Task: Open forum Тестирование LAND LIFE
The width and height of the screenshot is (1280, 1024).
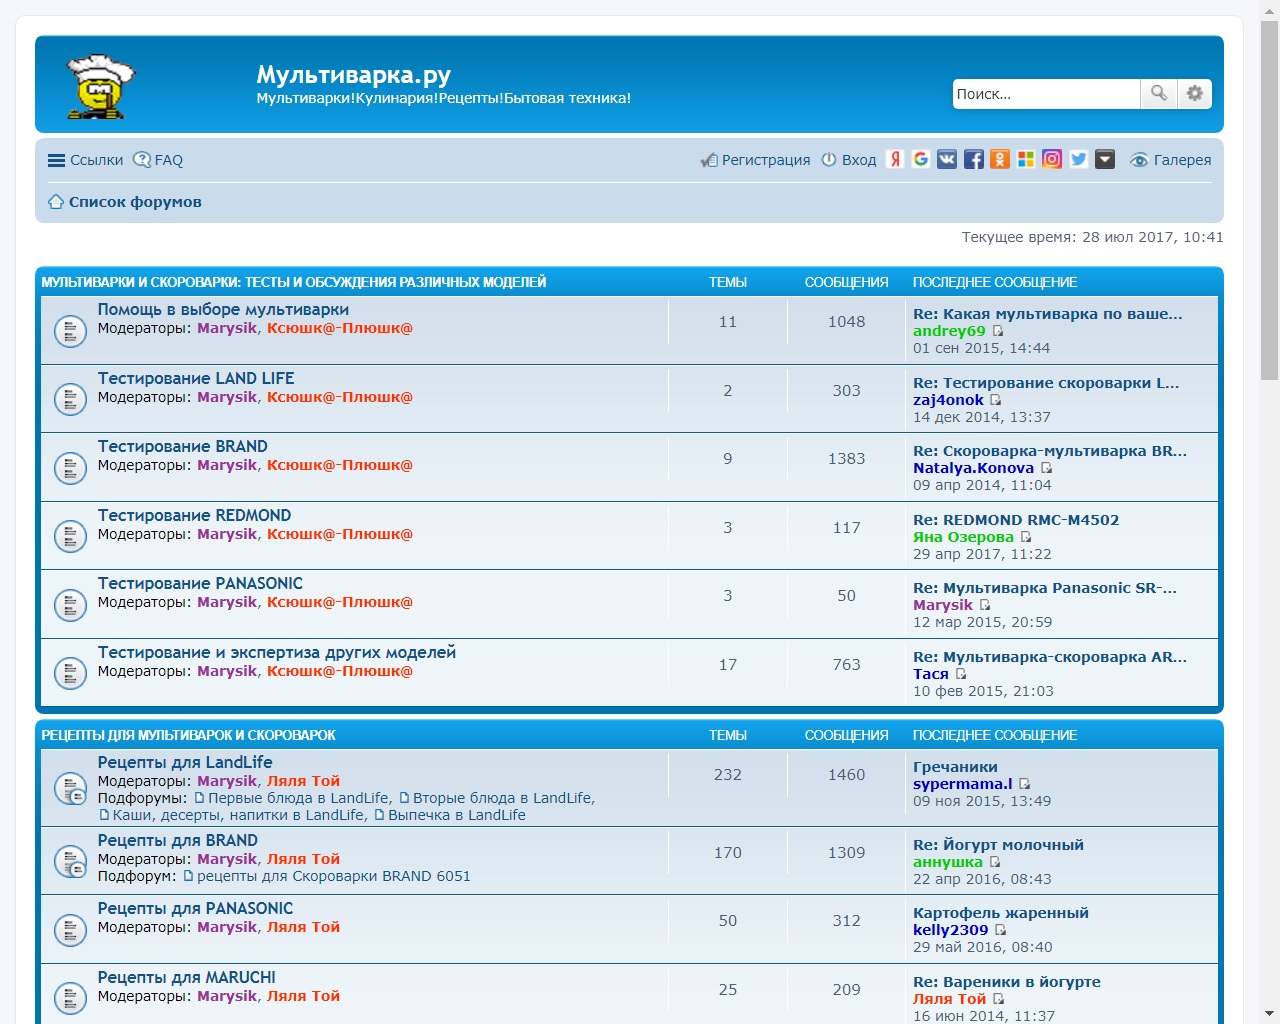Action: (x=196, y=379)
